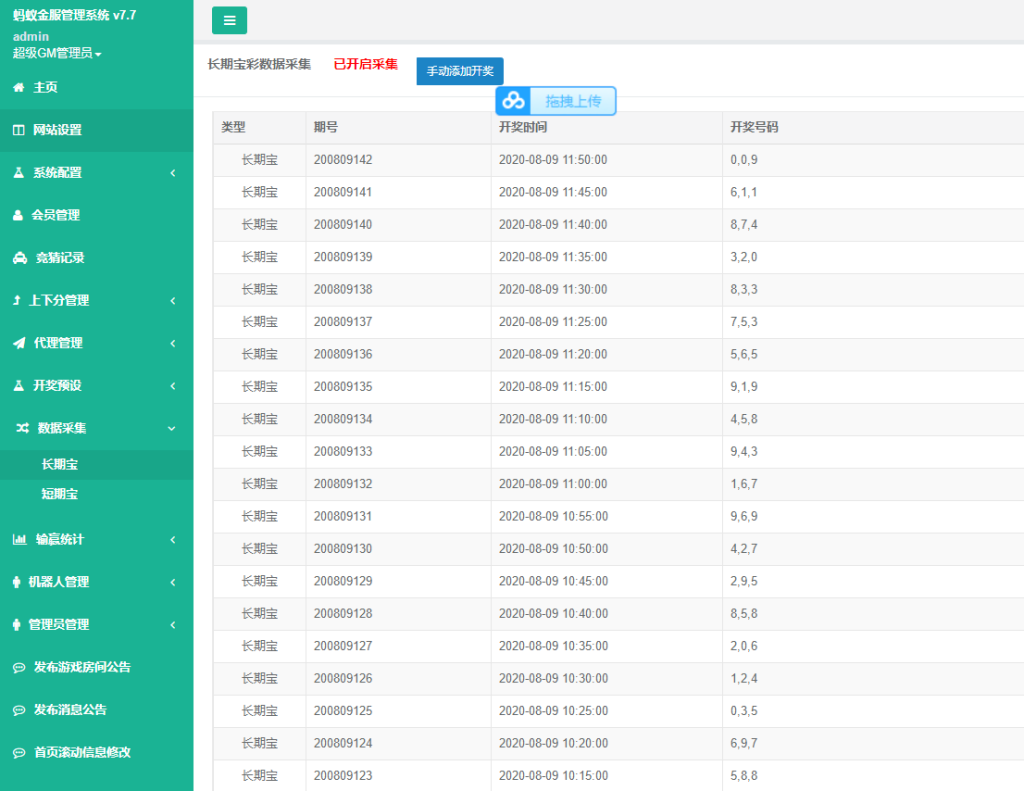1024x791 pixels.
Task: Click the hamburger menu toggle button
Action: click(x=229, y=20)
